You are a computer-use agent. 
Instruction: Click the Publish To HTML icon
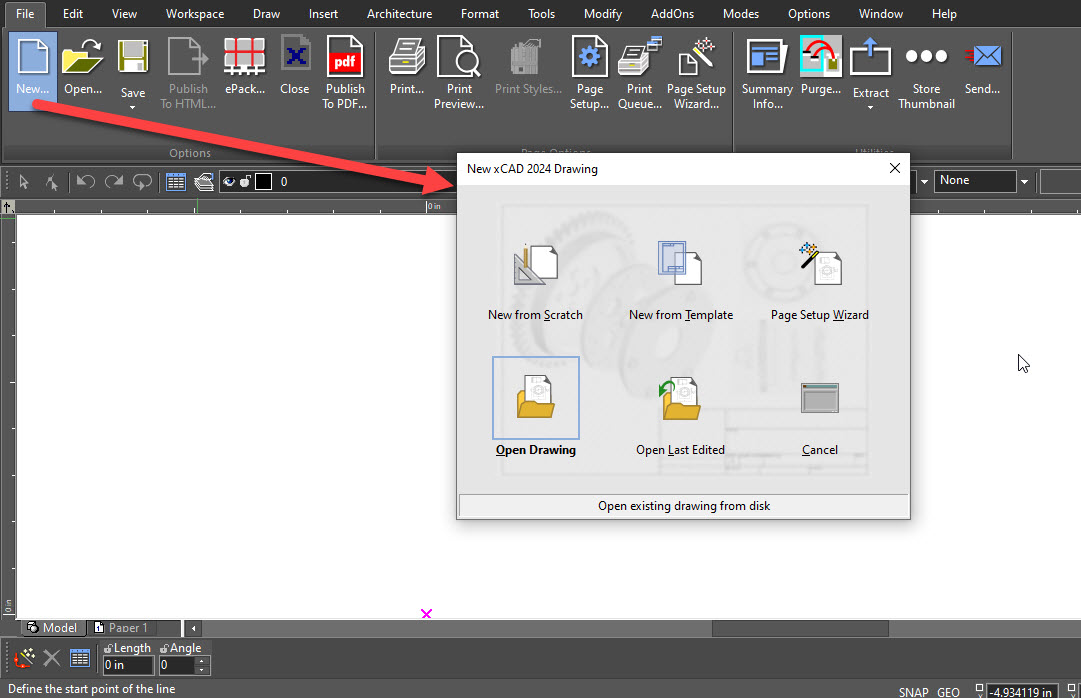click(x=188, y=72)
